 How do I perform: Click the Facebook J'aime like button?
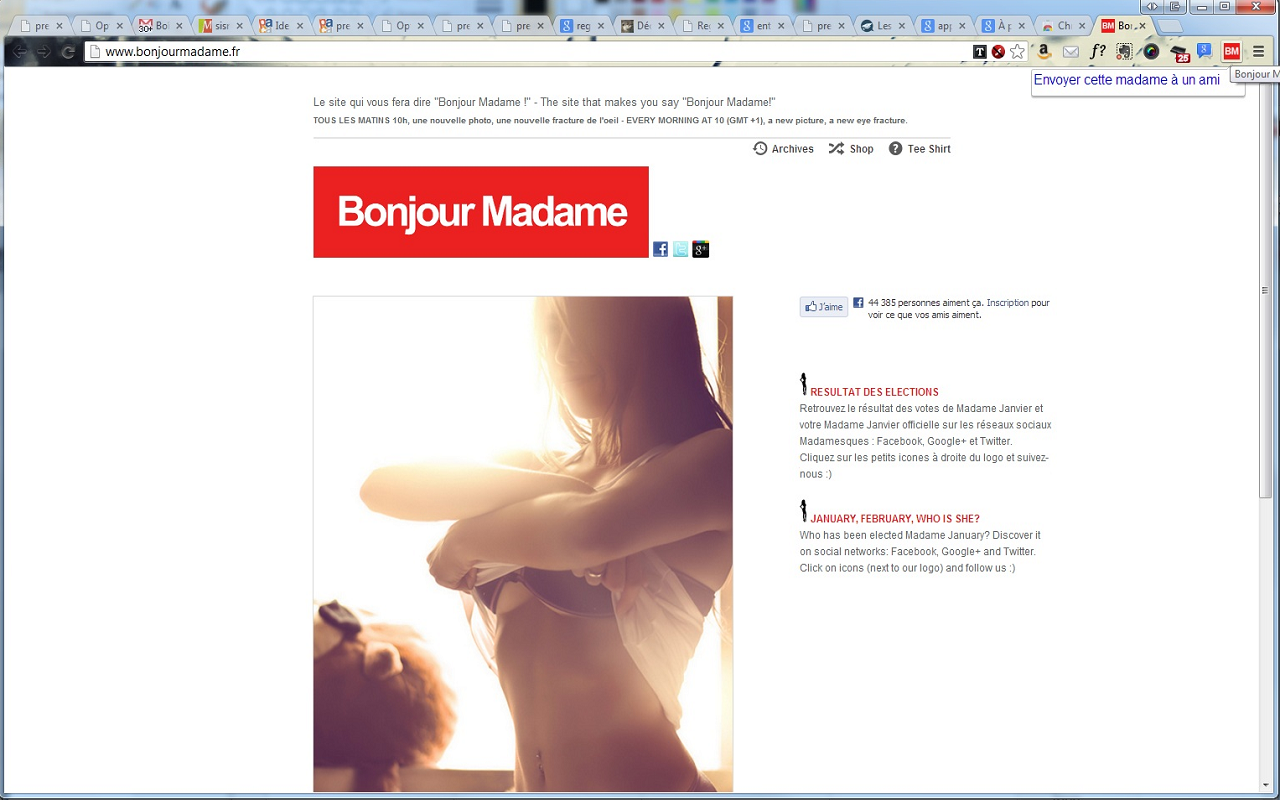pyautogui.click(x=824, y=307)
